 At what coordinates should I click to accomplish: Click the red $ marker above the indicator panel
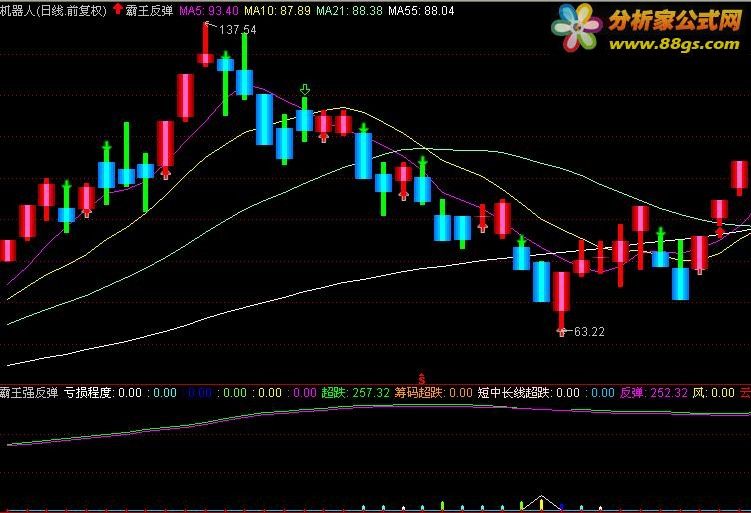(x=421, y=378)
